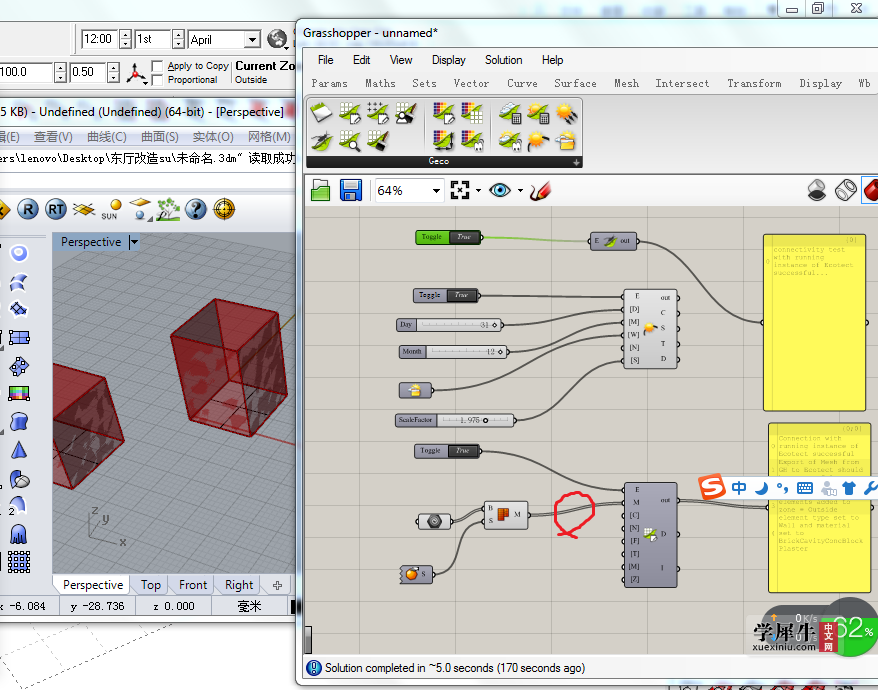Click the green selected Toggle component
Screen dimensions: 878x690
click(x=449, y=237)
